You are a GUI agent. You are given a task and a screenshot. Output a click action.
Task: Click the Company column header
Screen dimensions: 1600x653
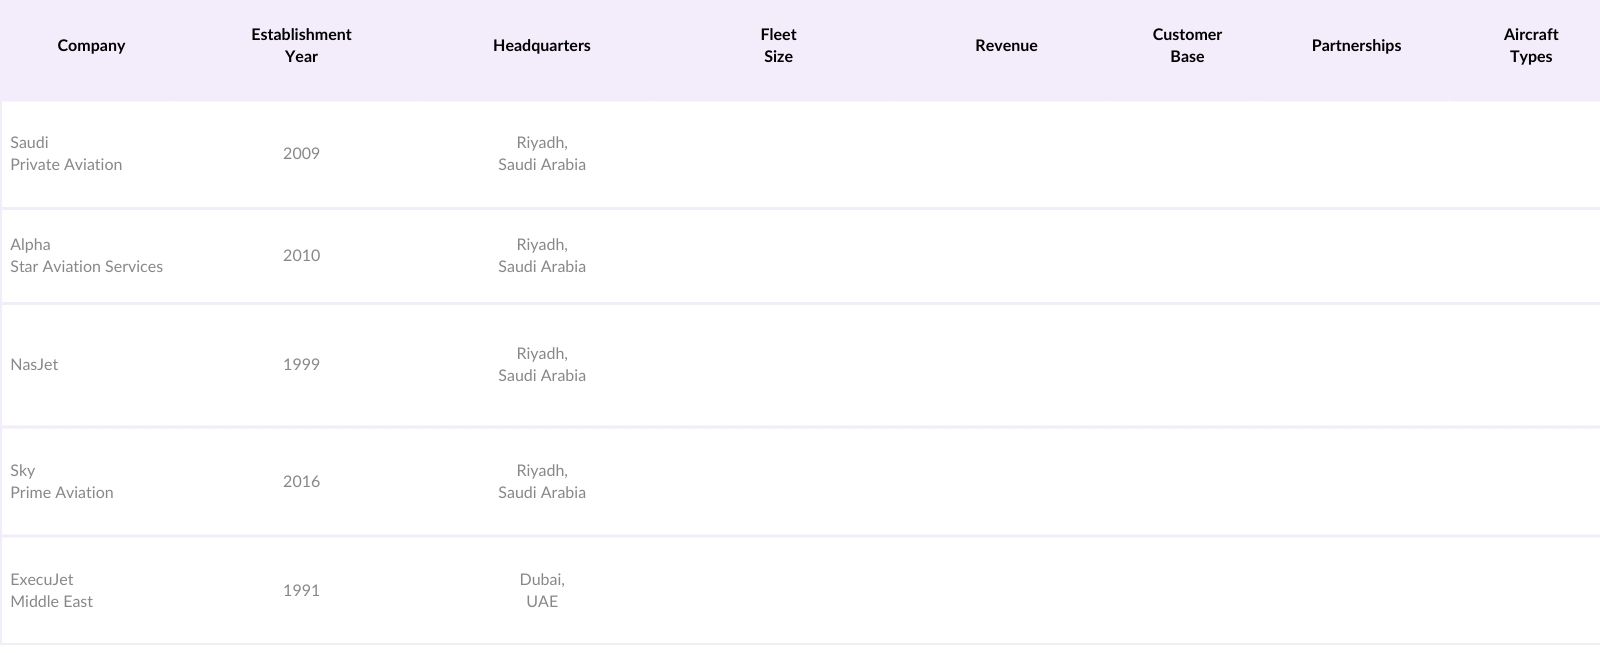91,45
